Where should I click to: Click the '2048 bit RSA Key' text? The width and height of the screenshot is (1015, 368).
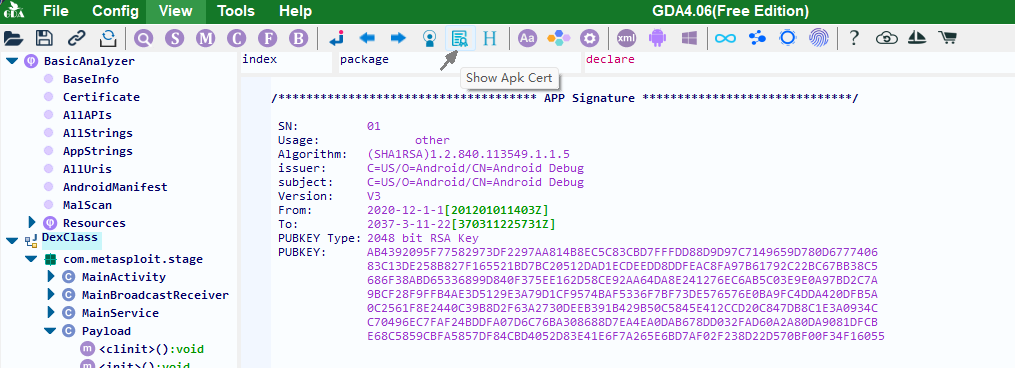tap(422, 238)
